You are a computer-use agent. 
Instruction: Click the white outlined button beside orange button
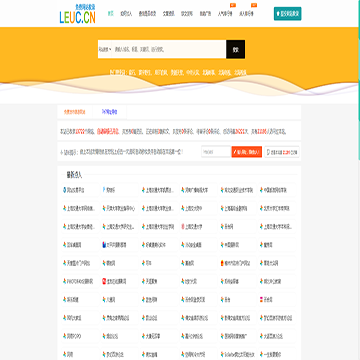(282, 152)
